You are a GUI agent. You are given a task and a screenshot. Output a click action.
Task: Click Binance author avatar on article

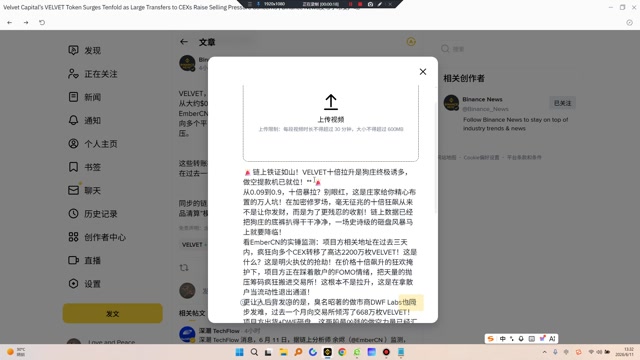187,63
